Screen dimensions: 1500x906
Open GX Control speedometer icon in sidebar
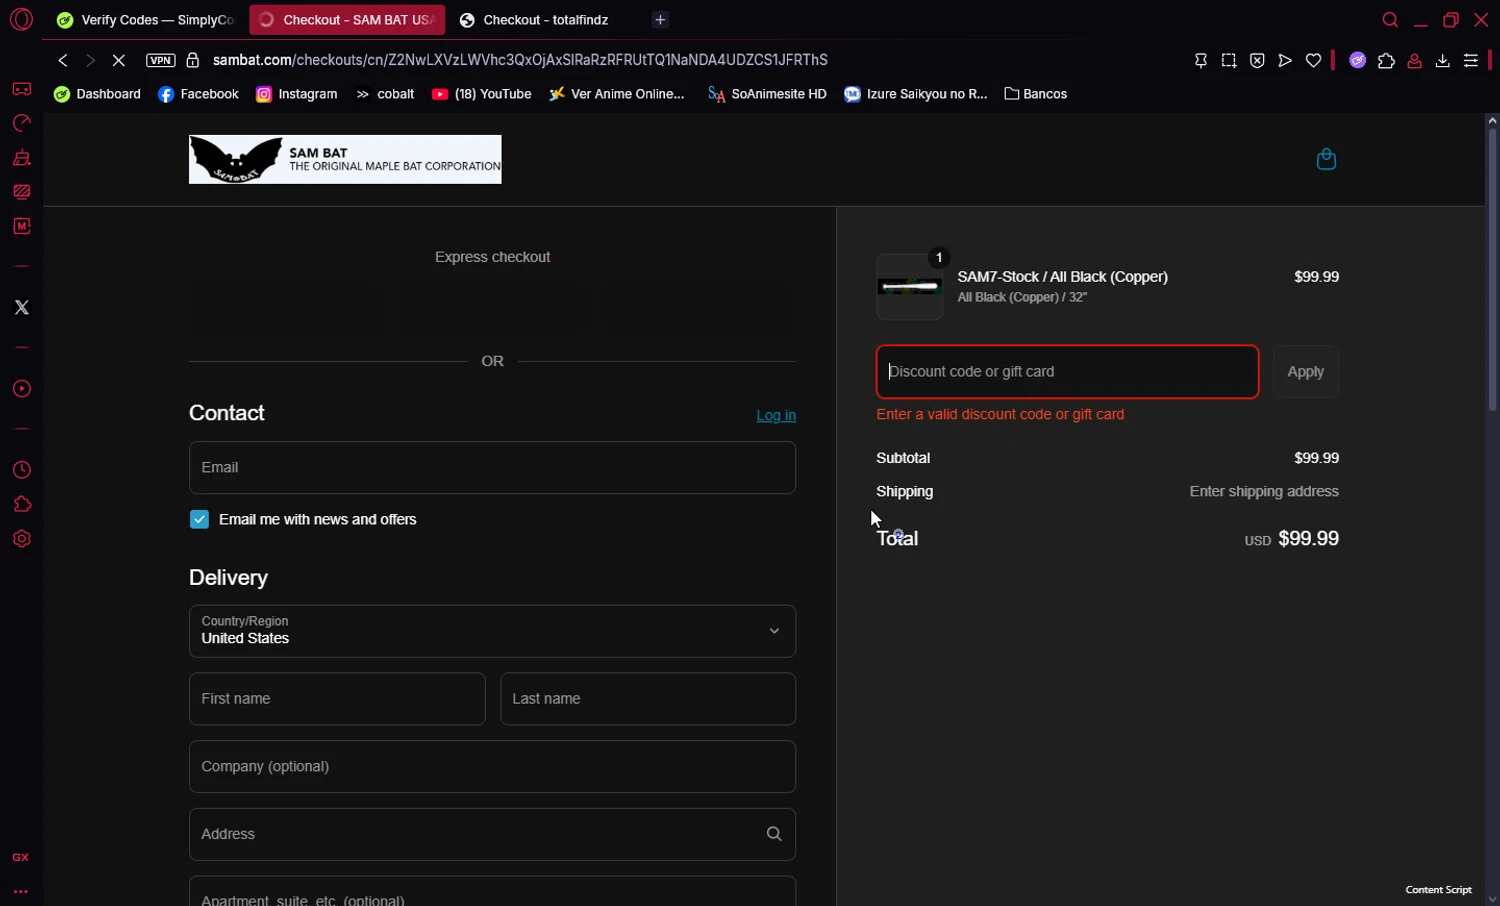tap(21, 123)
